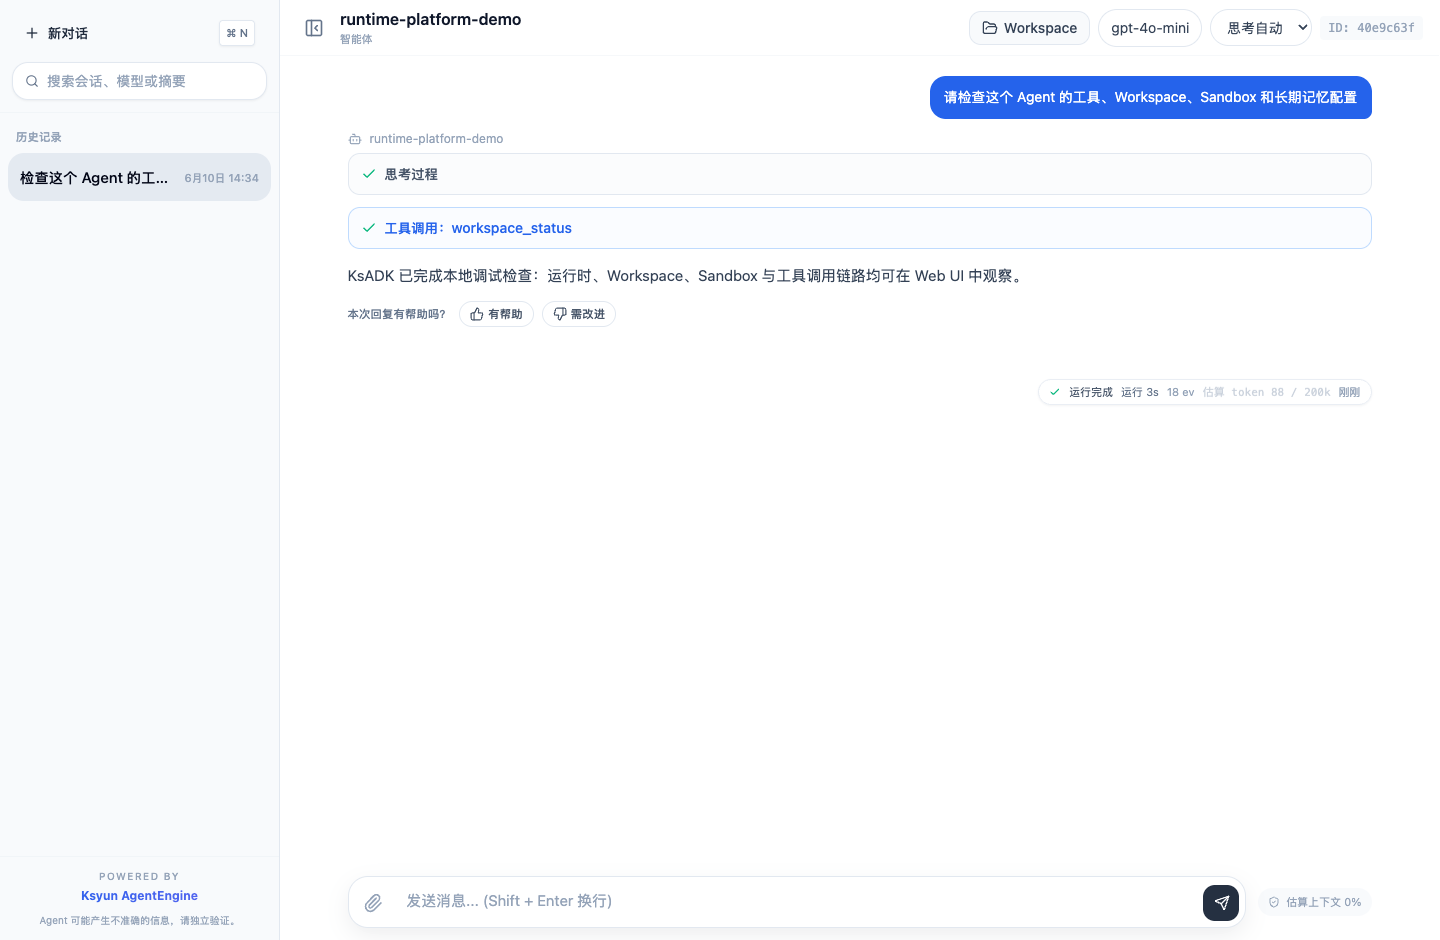Click the session ID 40e9c63f label
Screen dimensions: 1440x940
[1371, 28]
